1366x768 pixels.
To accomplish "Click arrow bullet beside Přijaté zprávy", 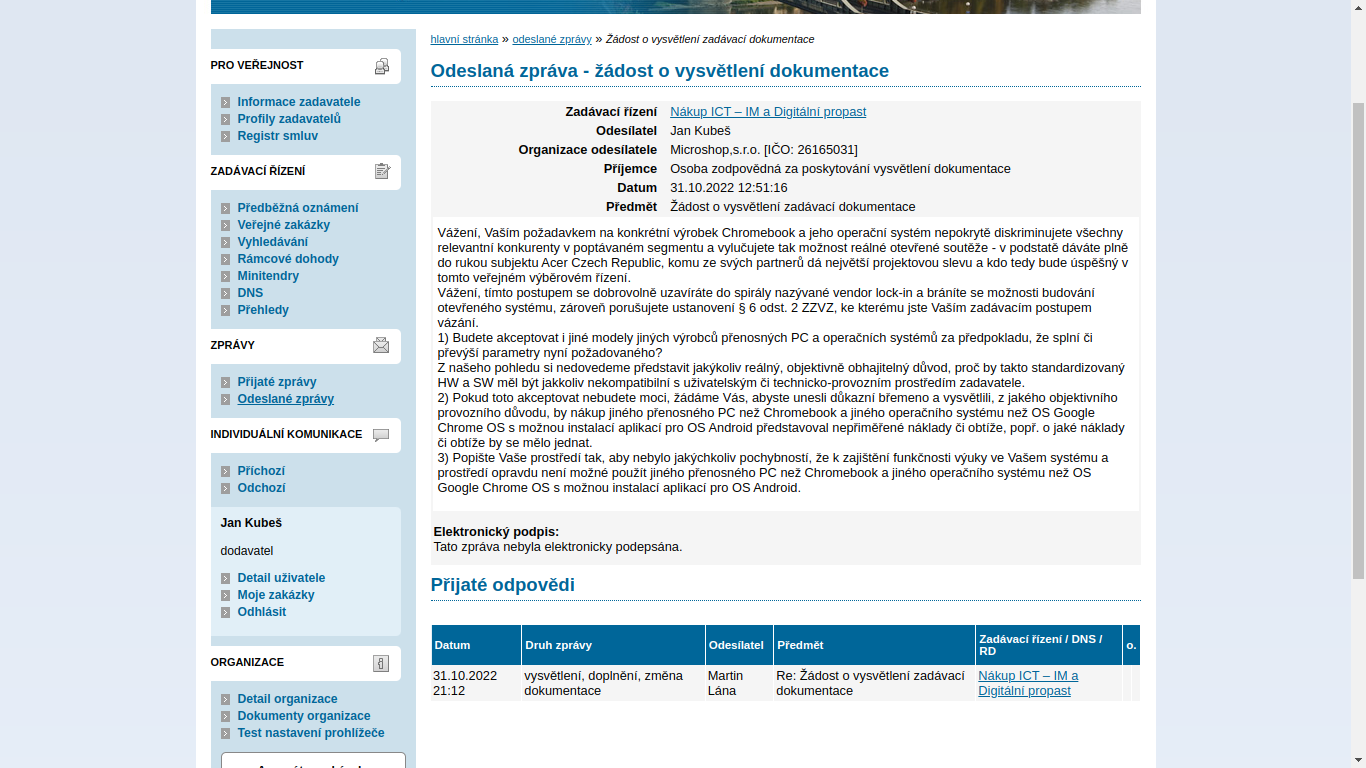I will (226, 383).
